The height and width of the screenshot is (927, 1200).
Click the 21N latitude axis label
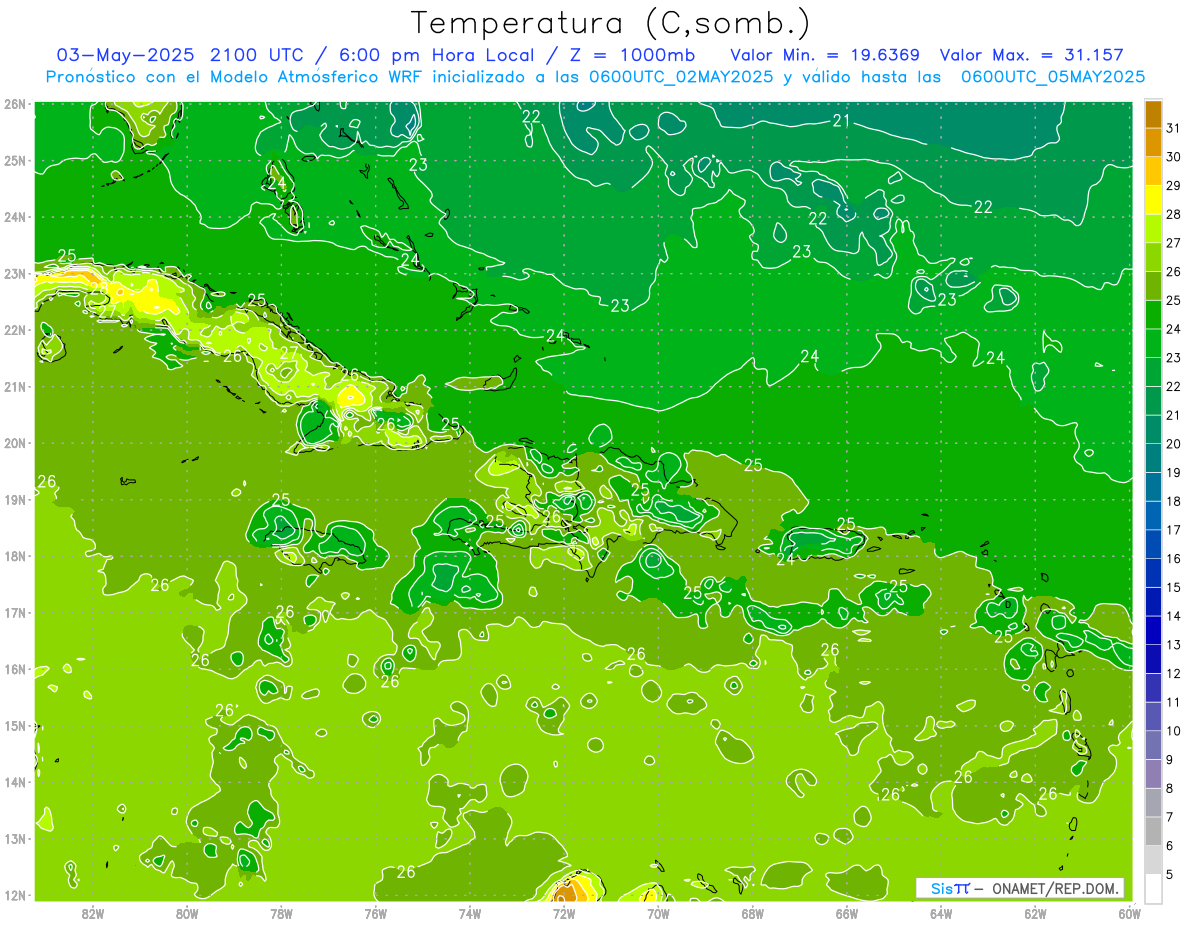coord(15,387)
